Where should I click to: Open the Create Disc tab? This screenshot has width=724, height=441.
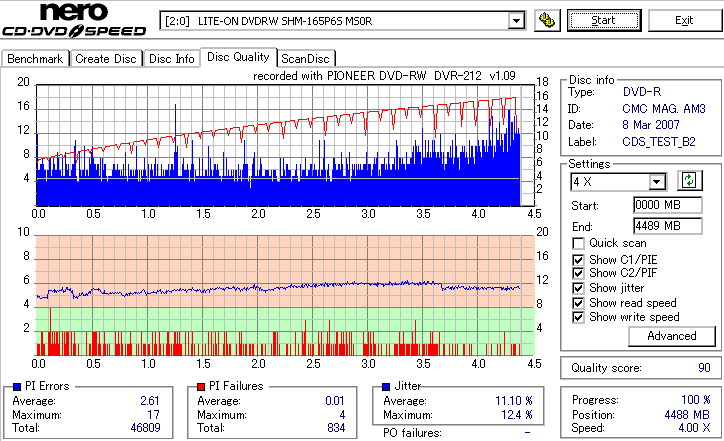pos(106,59)
